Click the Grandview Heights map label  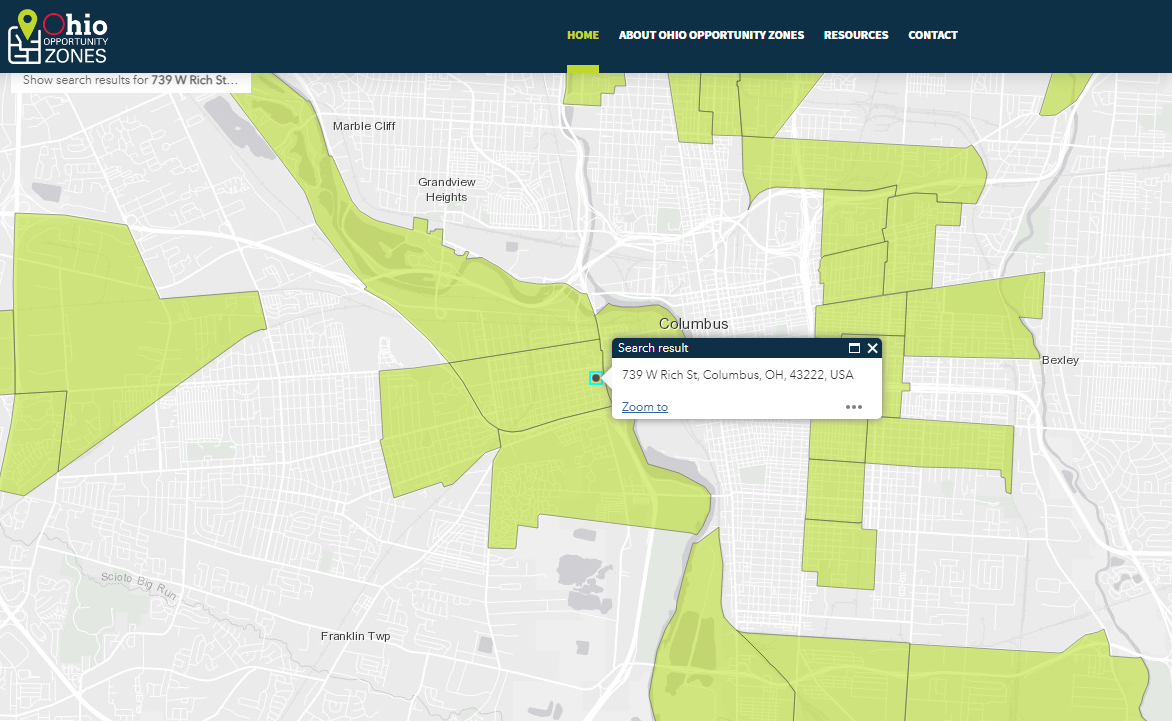pos(446,189)
